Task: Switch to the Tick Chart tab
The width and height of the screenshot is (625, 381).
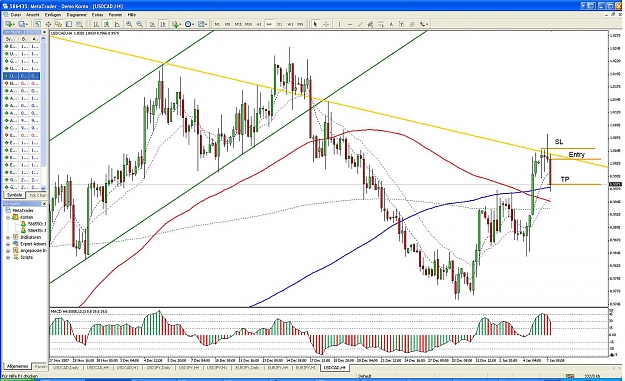Action: pyautogui.click(x=37, y=195)
